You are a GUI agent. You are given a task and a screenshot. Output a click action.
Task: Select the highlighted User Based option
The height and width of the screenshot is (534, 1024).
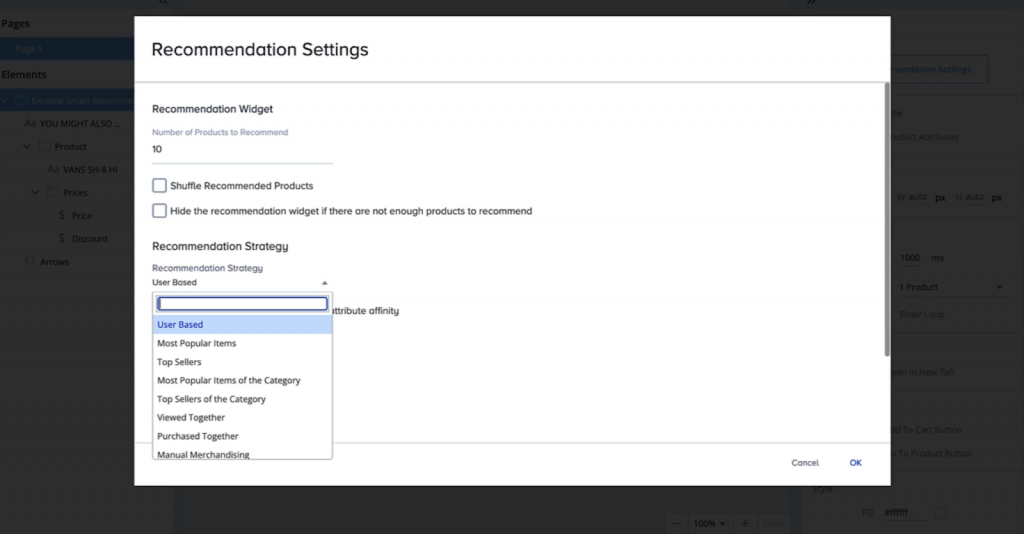pyautogui.click(x=180, y=325)
